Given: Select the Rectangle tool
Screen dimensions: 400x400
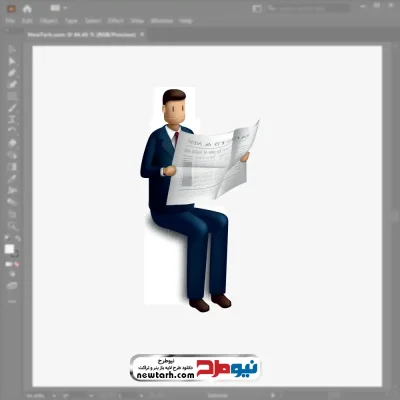Looking at the screenshot, I should click(x=12, y=97).
